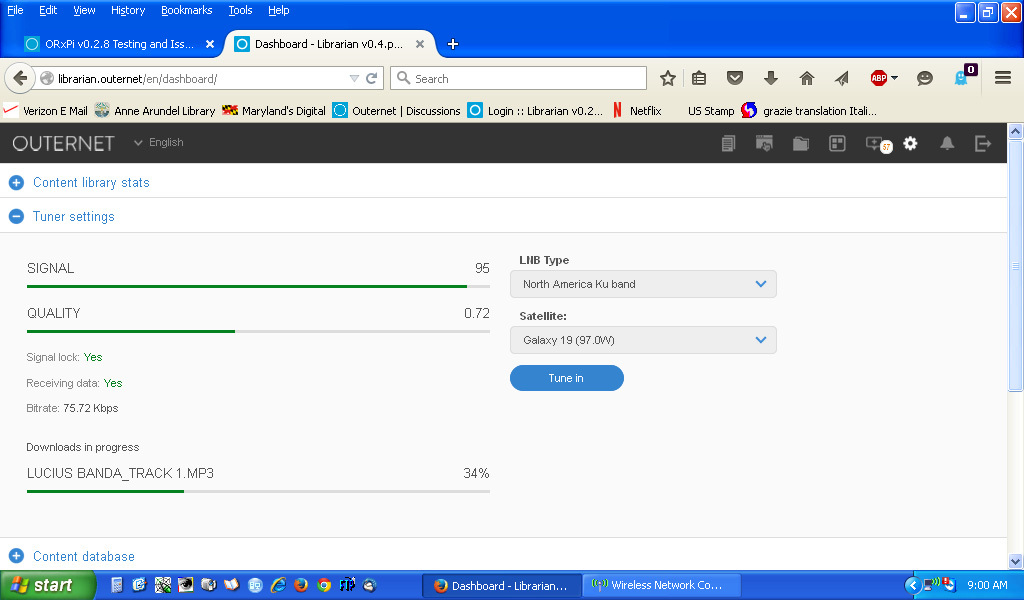Show URL history dropdown in address bar
This screenshot has height=600, width=1024.
(355, 78)
